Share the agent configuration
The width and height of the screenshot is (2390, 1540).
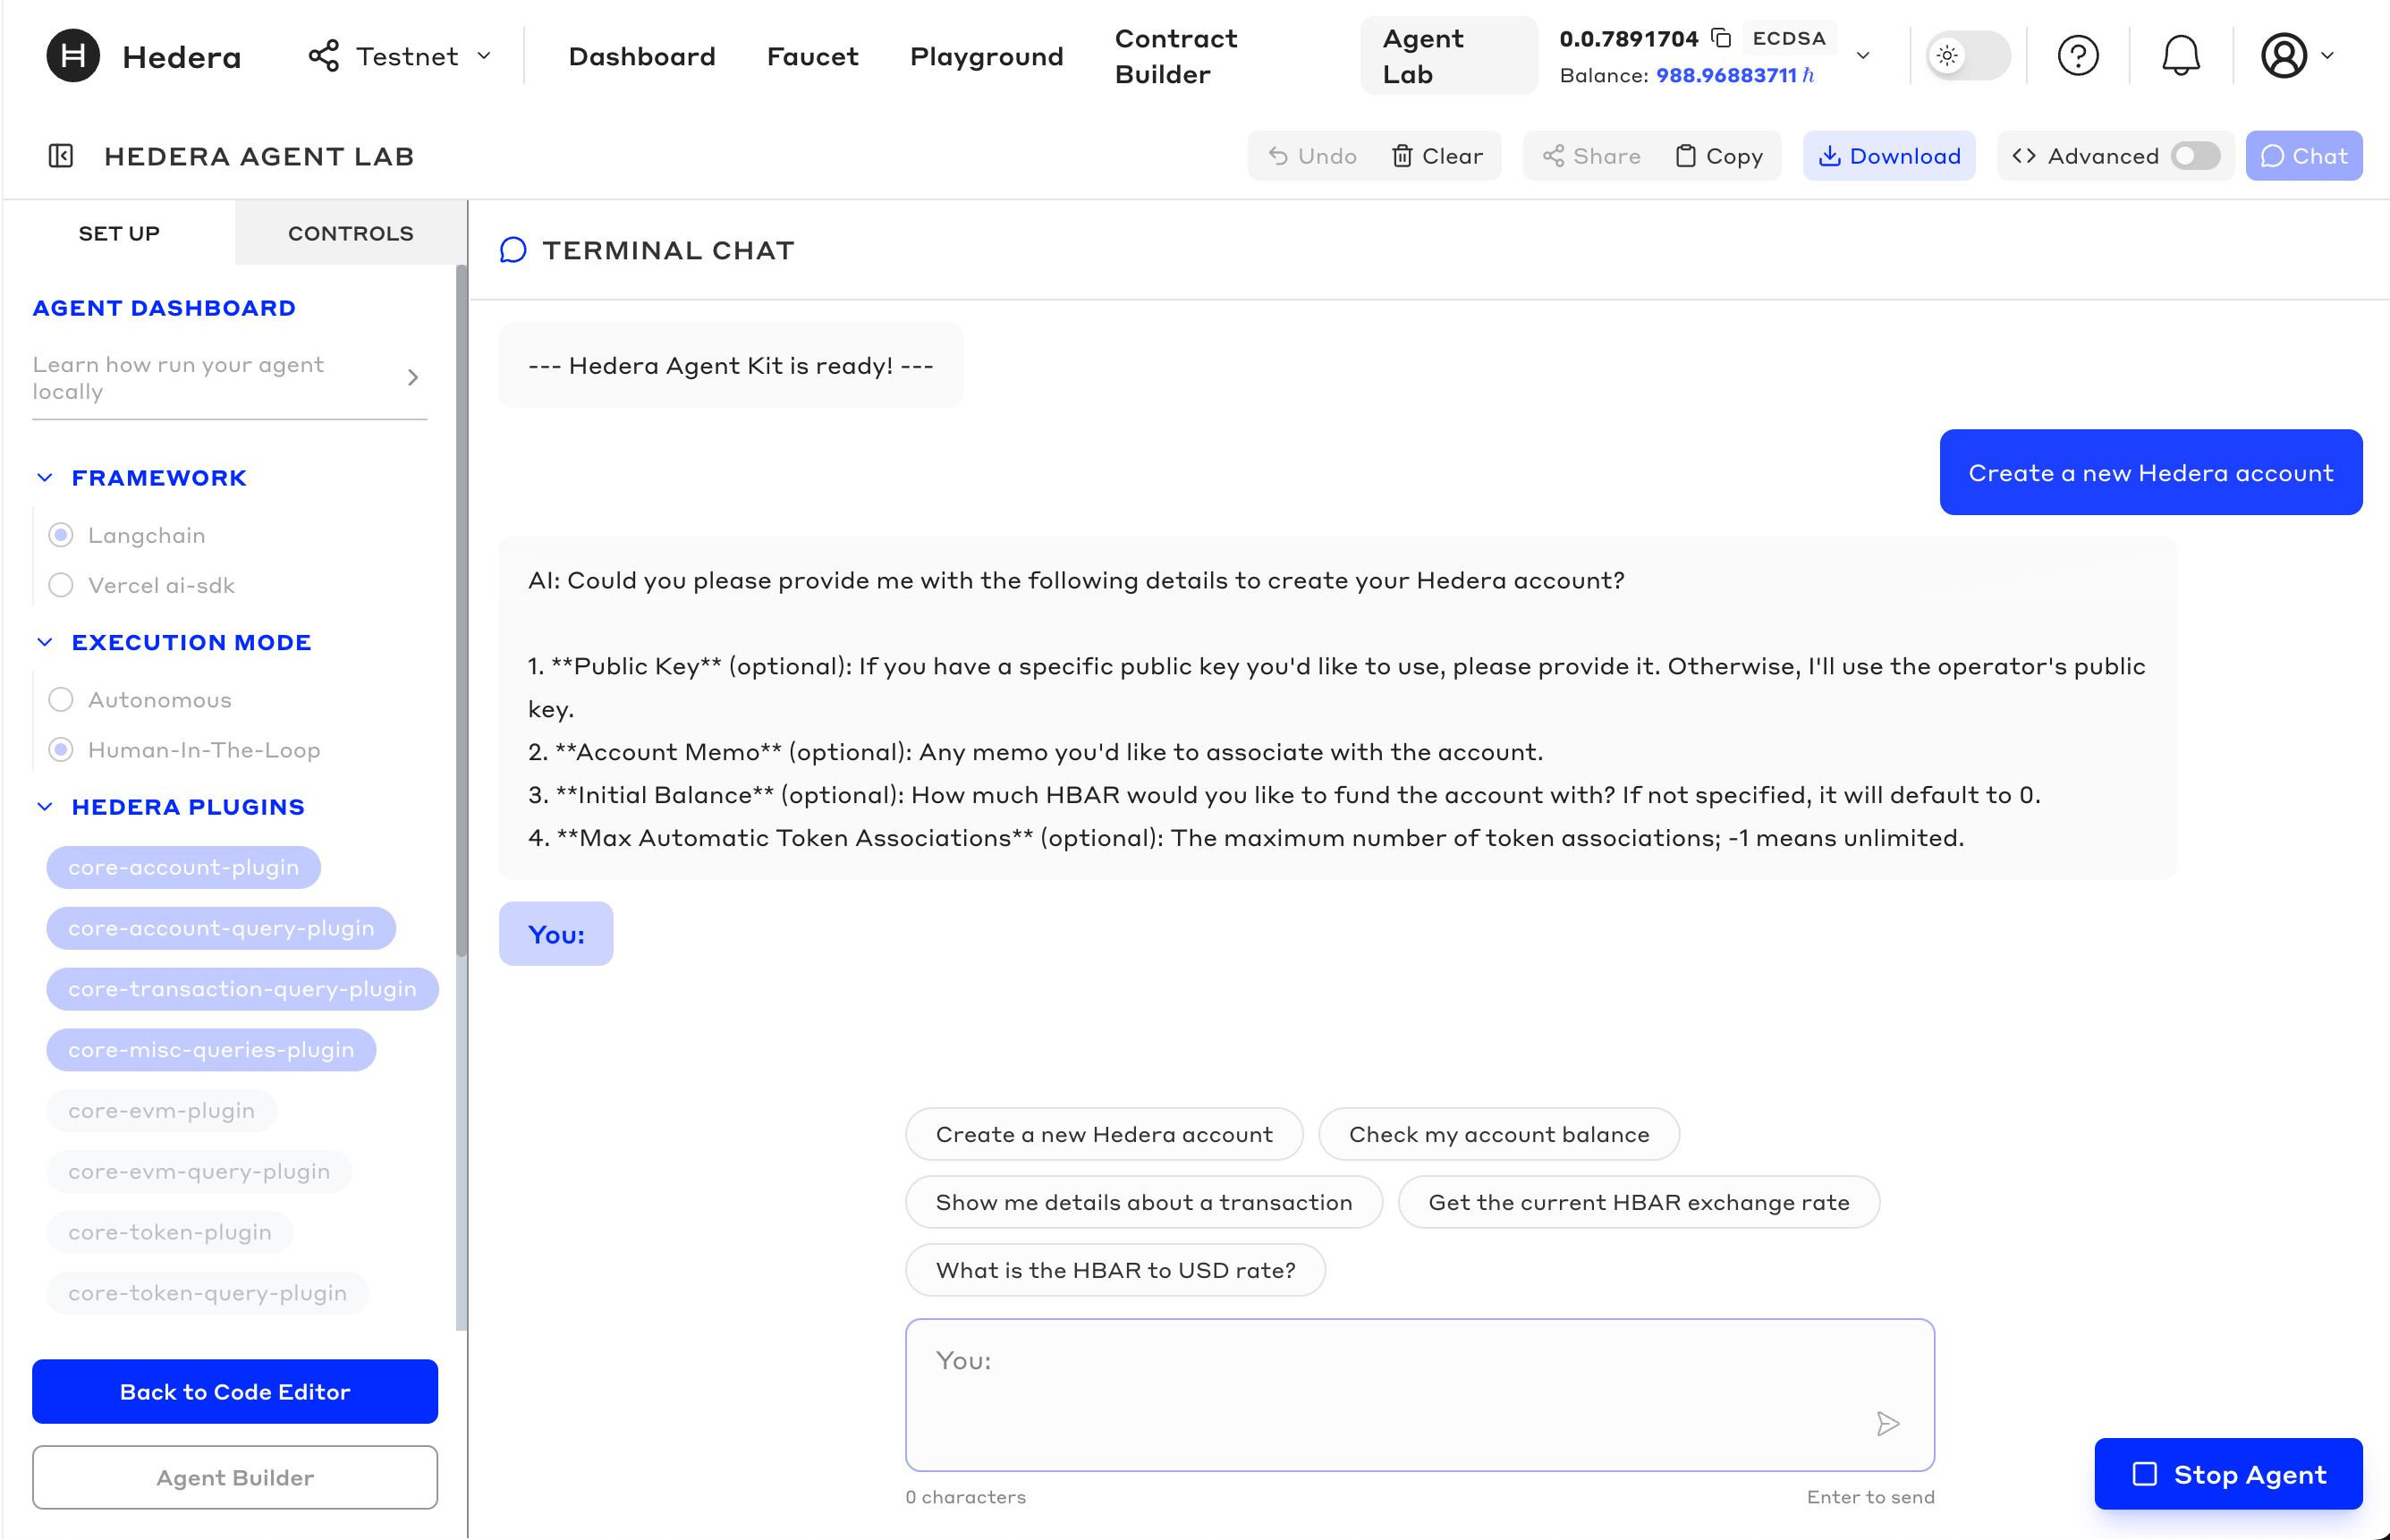[1591, 156]
